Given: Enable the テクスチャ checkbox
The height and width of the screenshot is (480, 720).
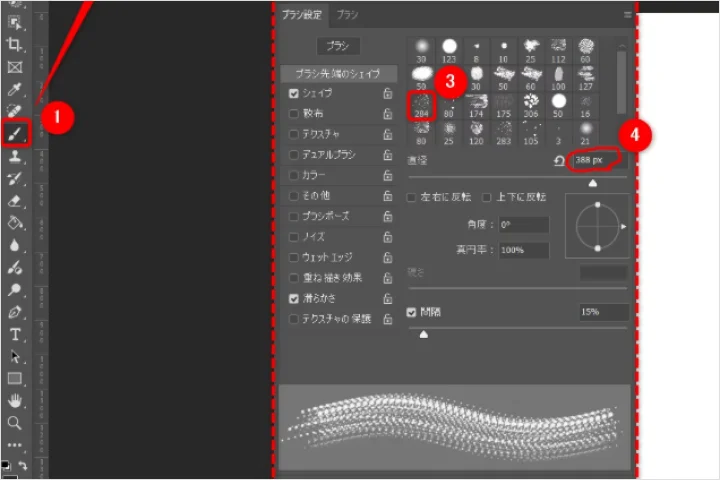Looking at the screenshot, I should (294, 134).
